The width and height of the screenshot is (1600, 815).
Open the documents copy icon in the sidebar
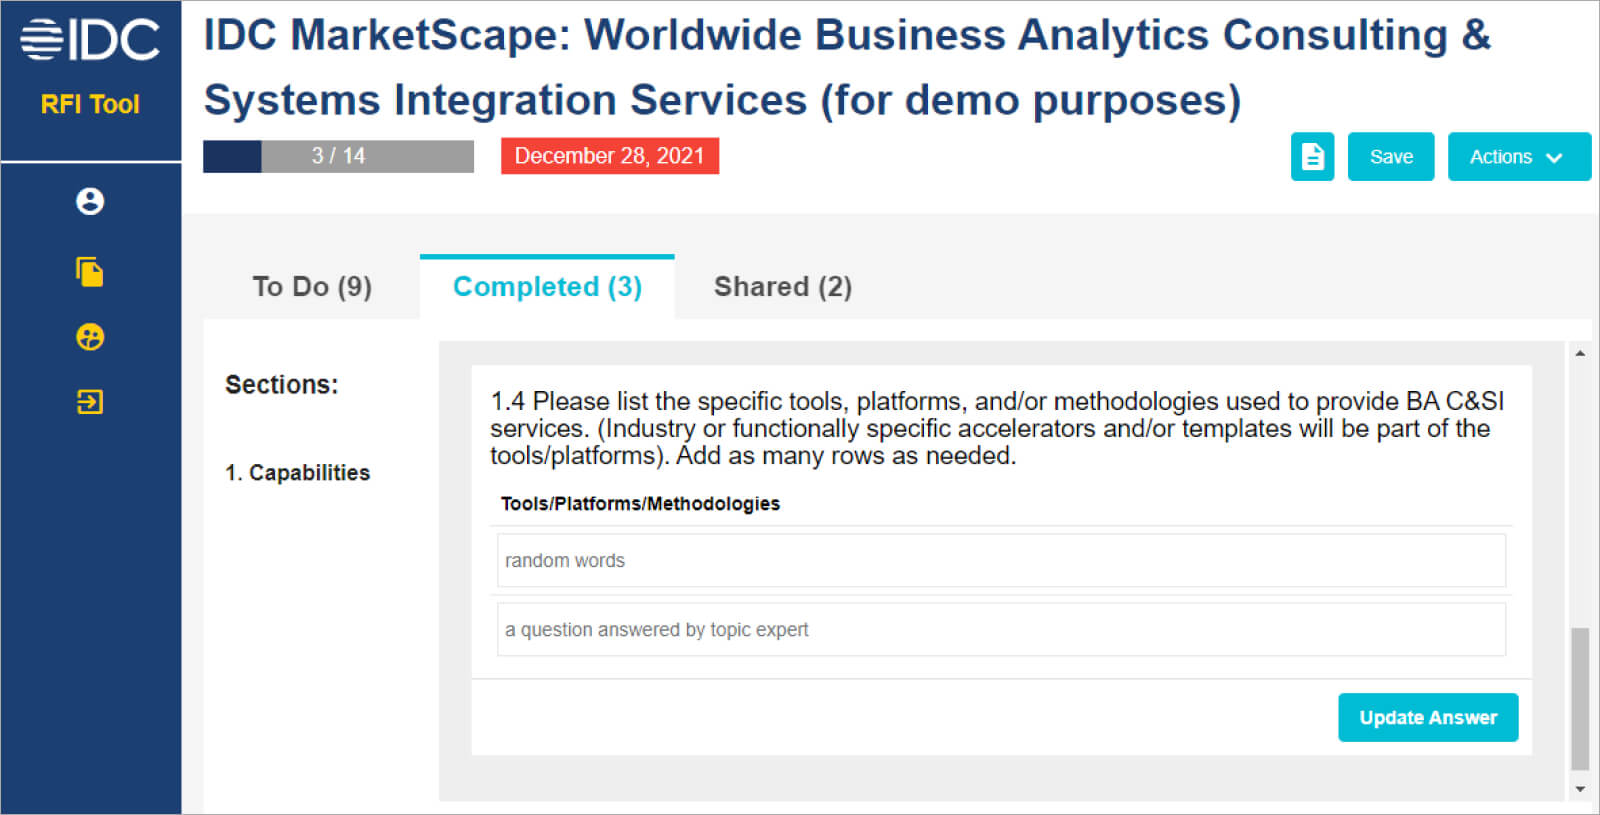90,272
